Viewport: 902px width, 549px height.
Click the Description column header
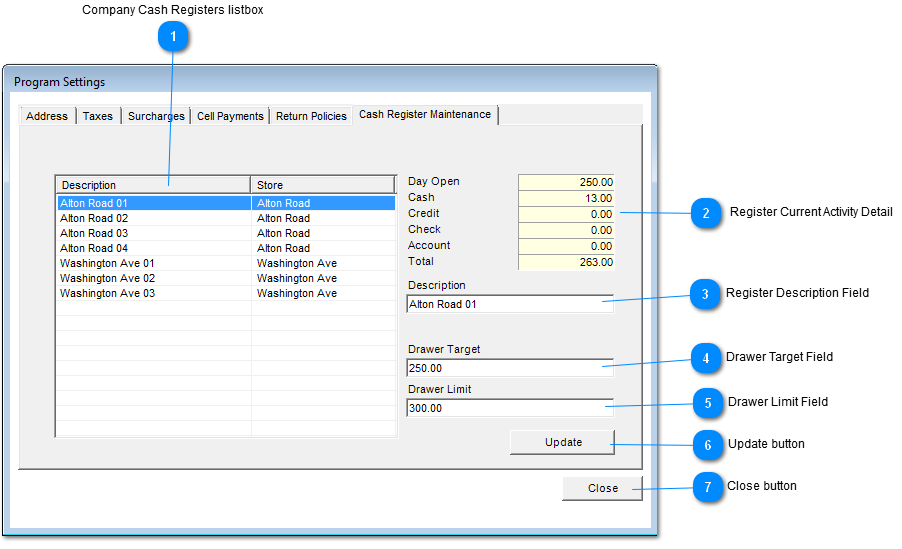coord(153,185)
